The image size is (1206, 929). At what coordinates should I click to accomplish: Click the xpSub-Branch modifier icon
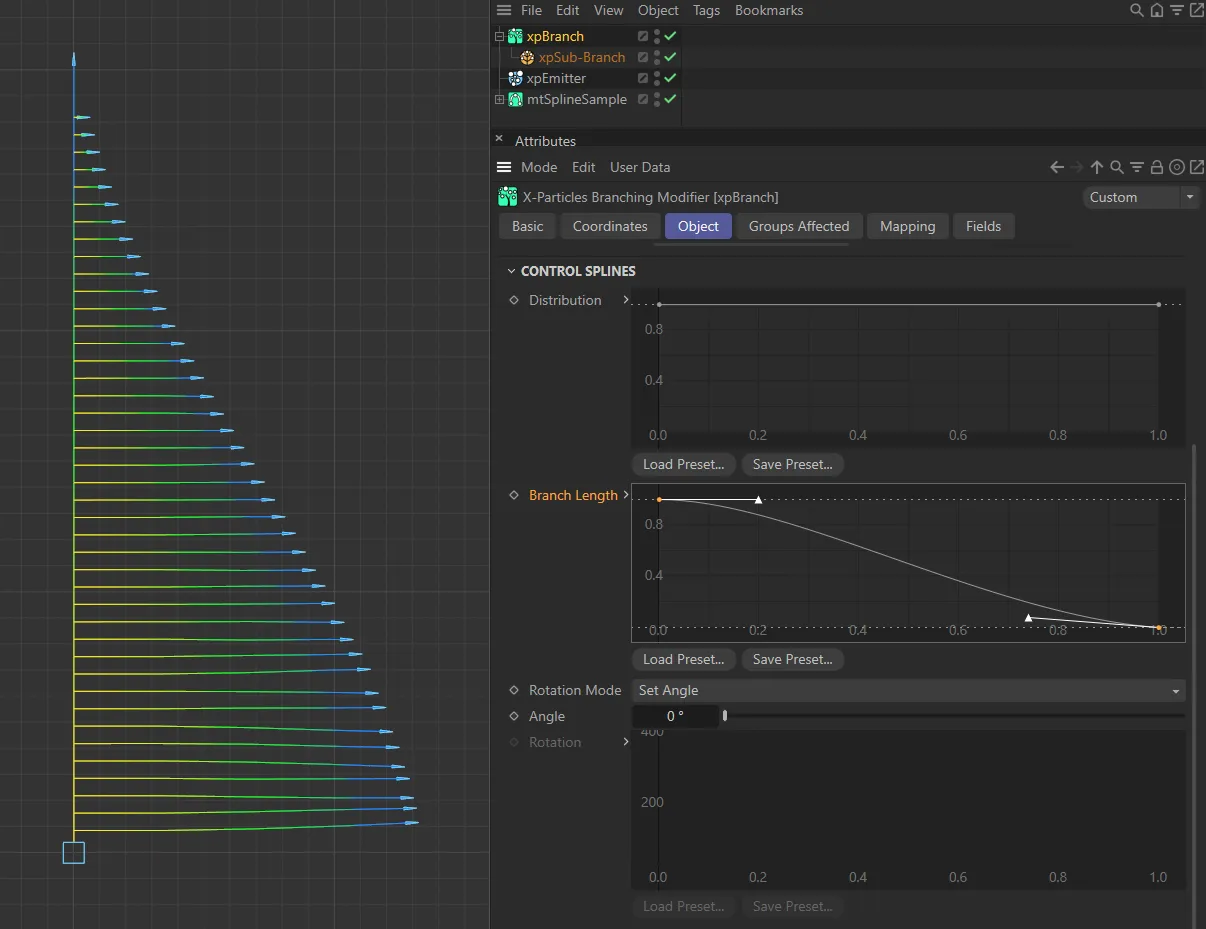(x=527, y=57)
